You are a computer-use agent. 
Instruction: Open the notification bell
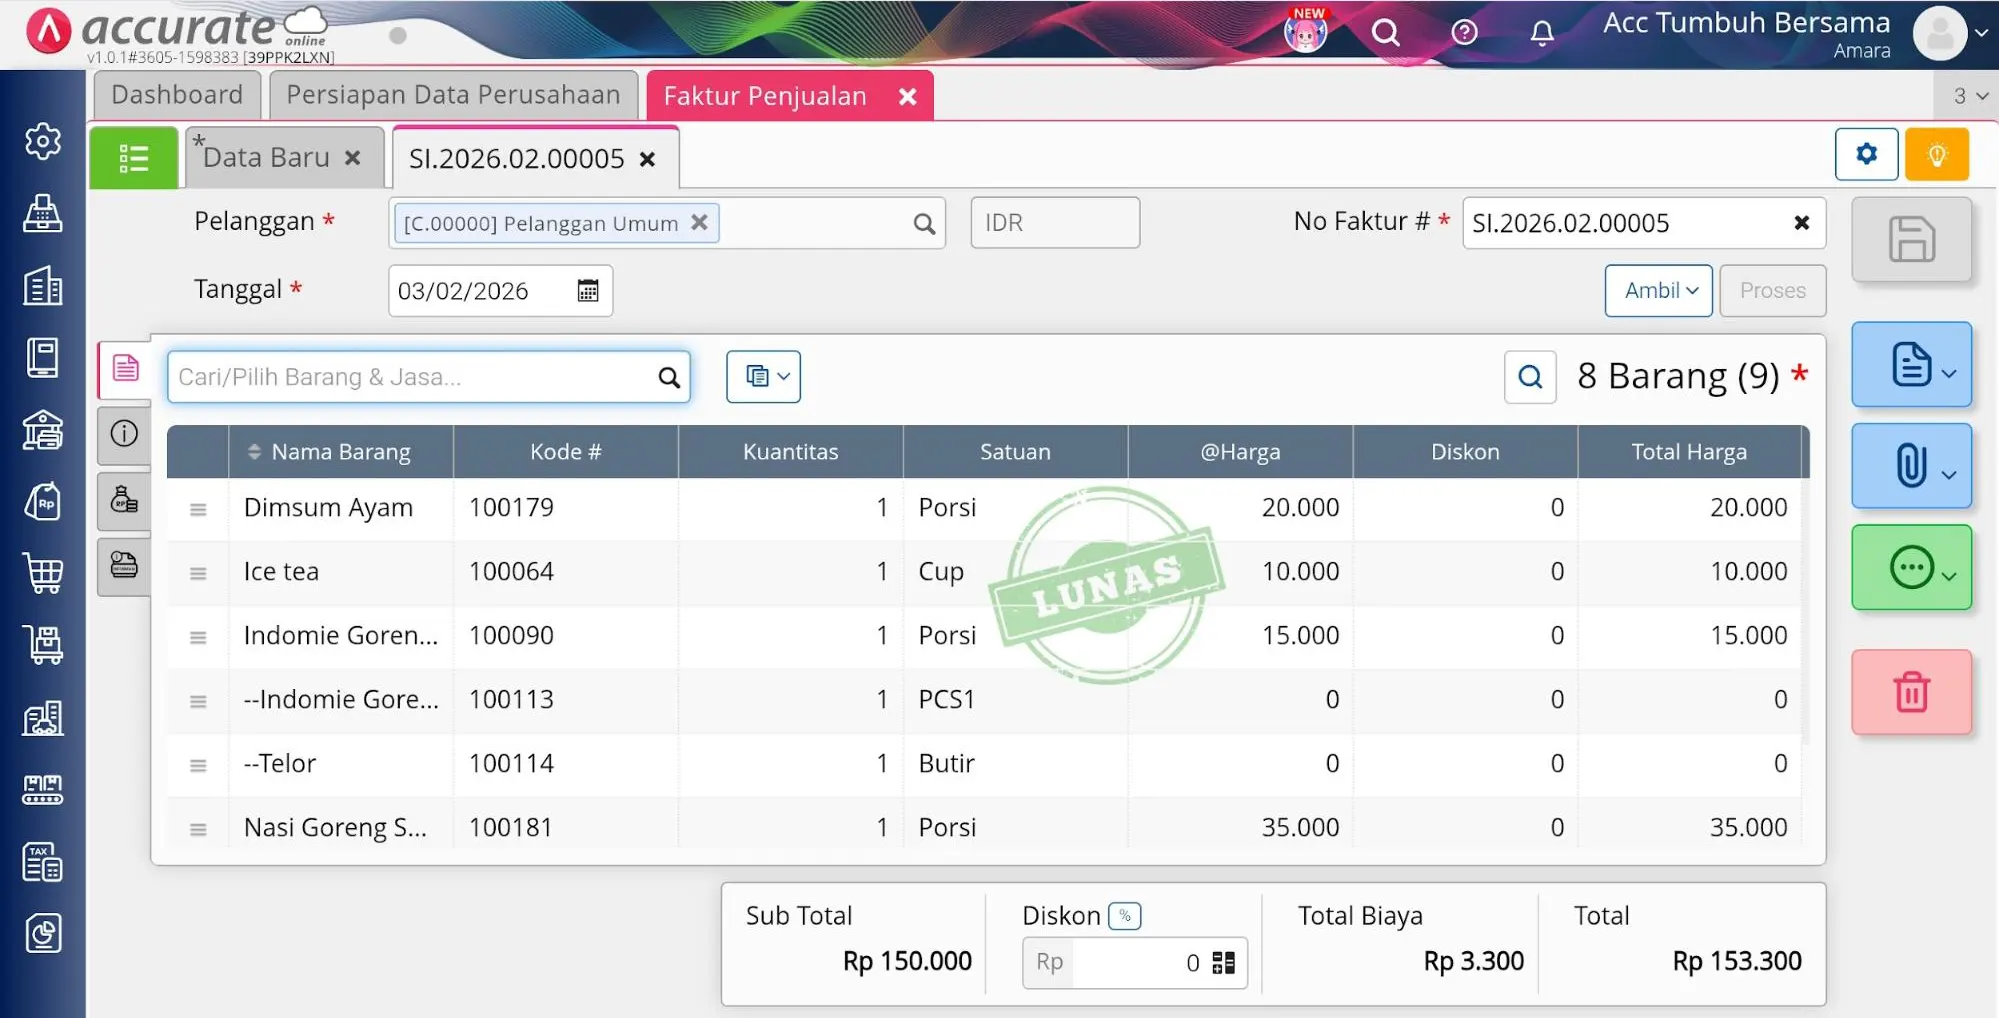(1542, 33)
